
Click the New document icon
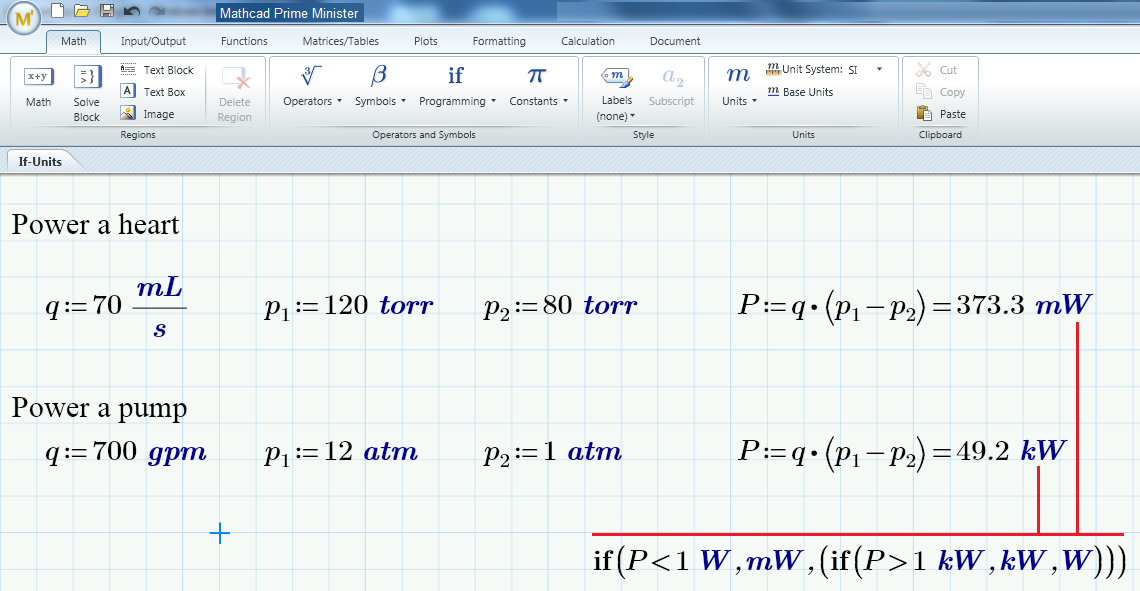(57, 10)
